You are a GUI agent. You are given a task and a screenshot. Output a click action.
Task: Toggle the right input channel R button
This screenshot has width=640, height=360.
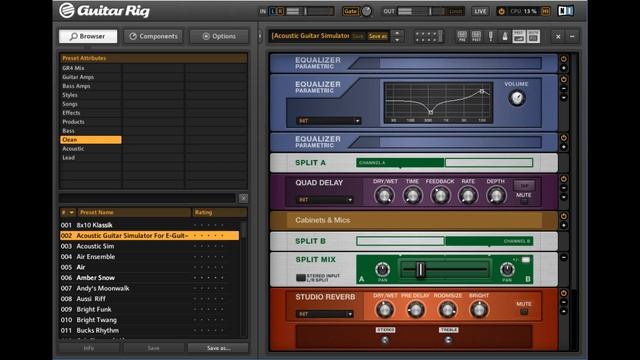coord(280,11)
